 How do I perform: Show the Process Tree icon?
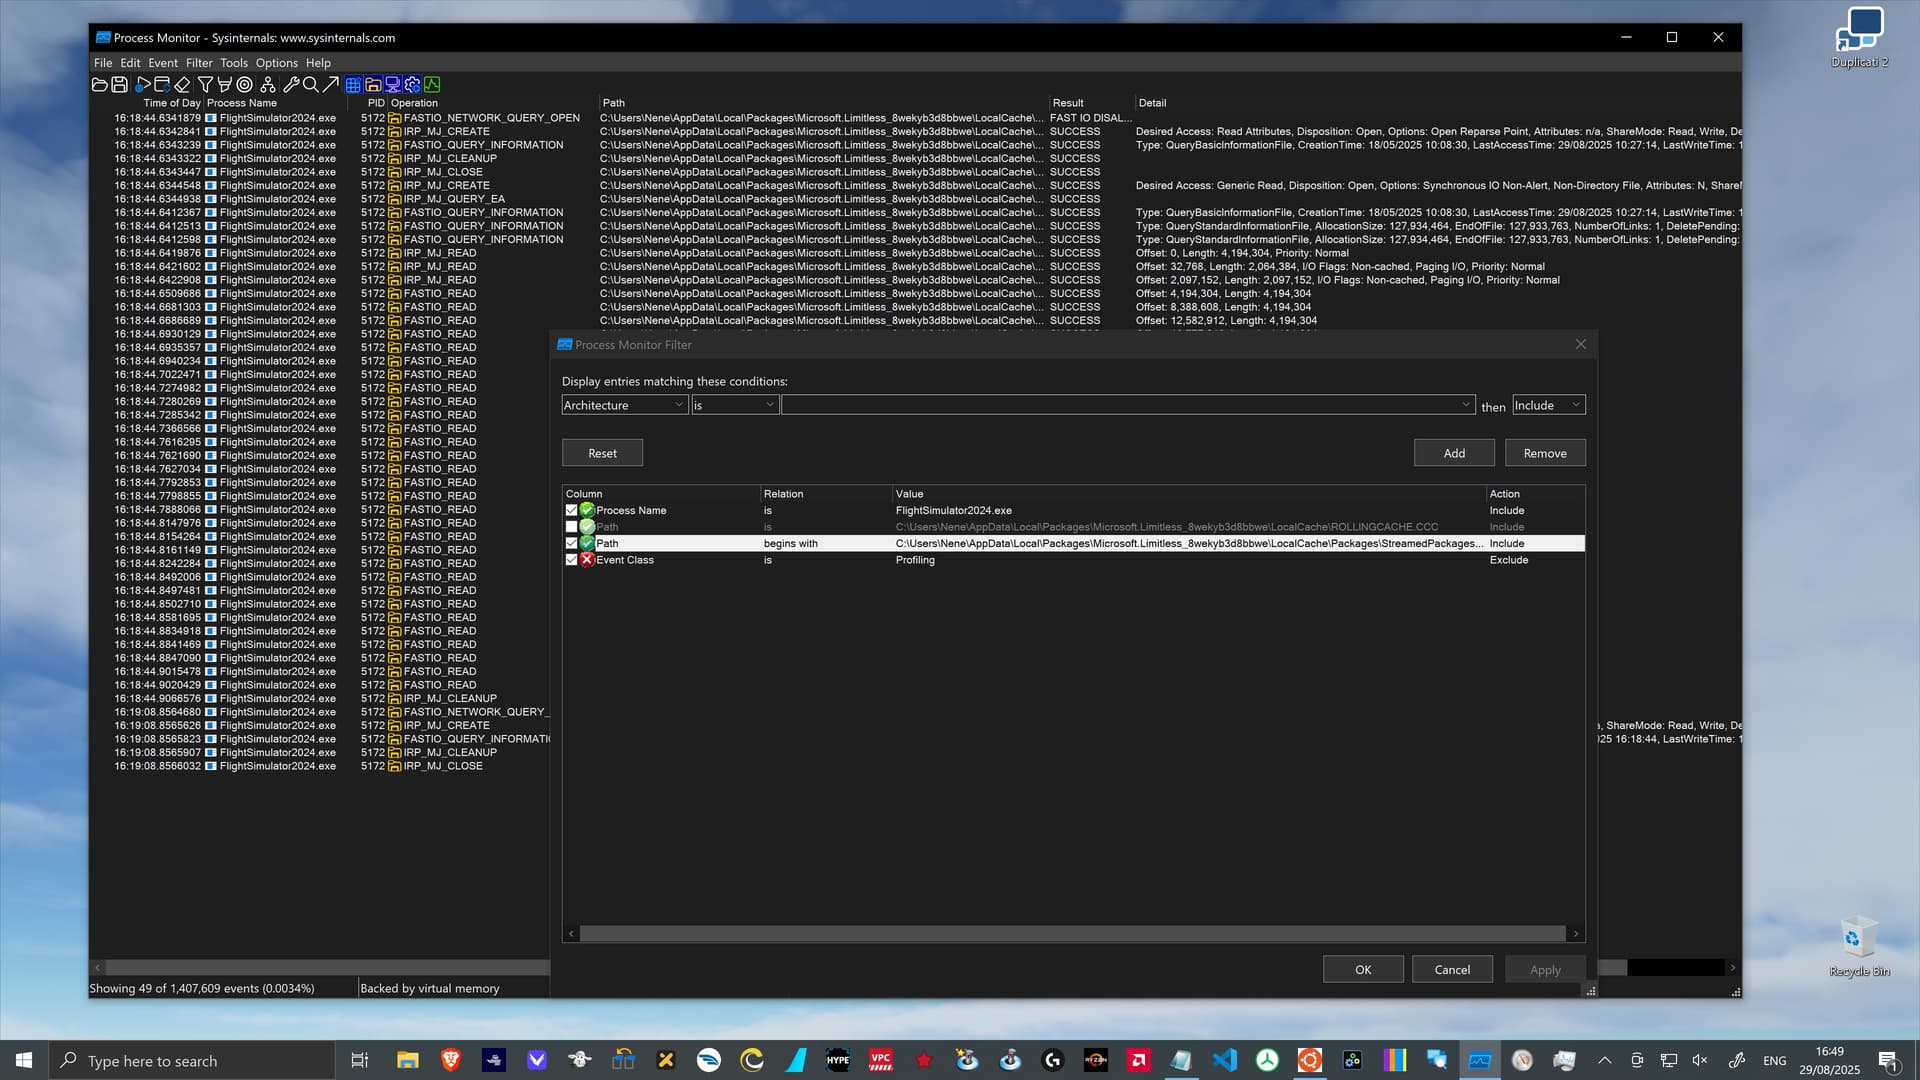[268, 85]
